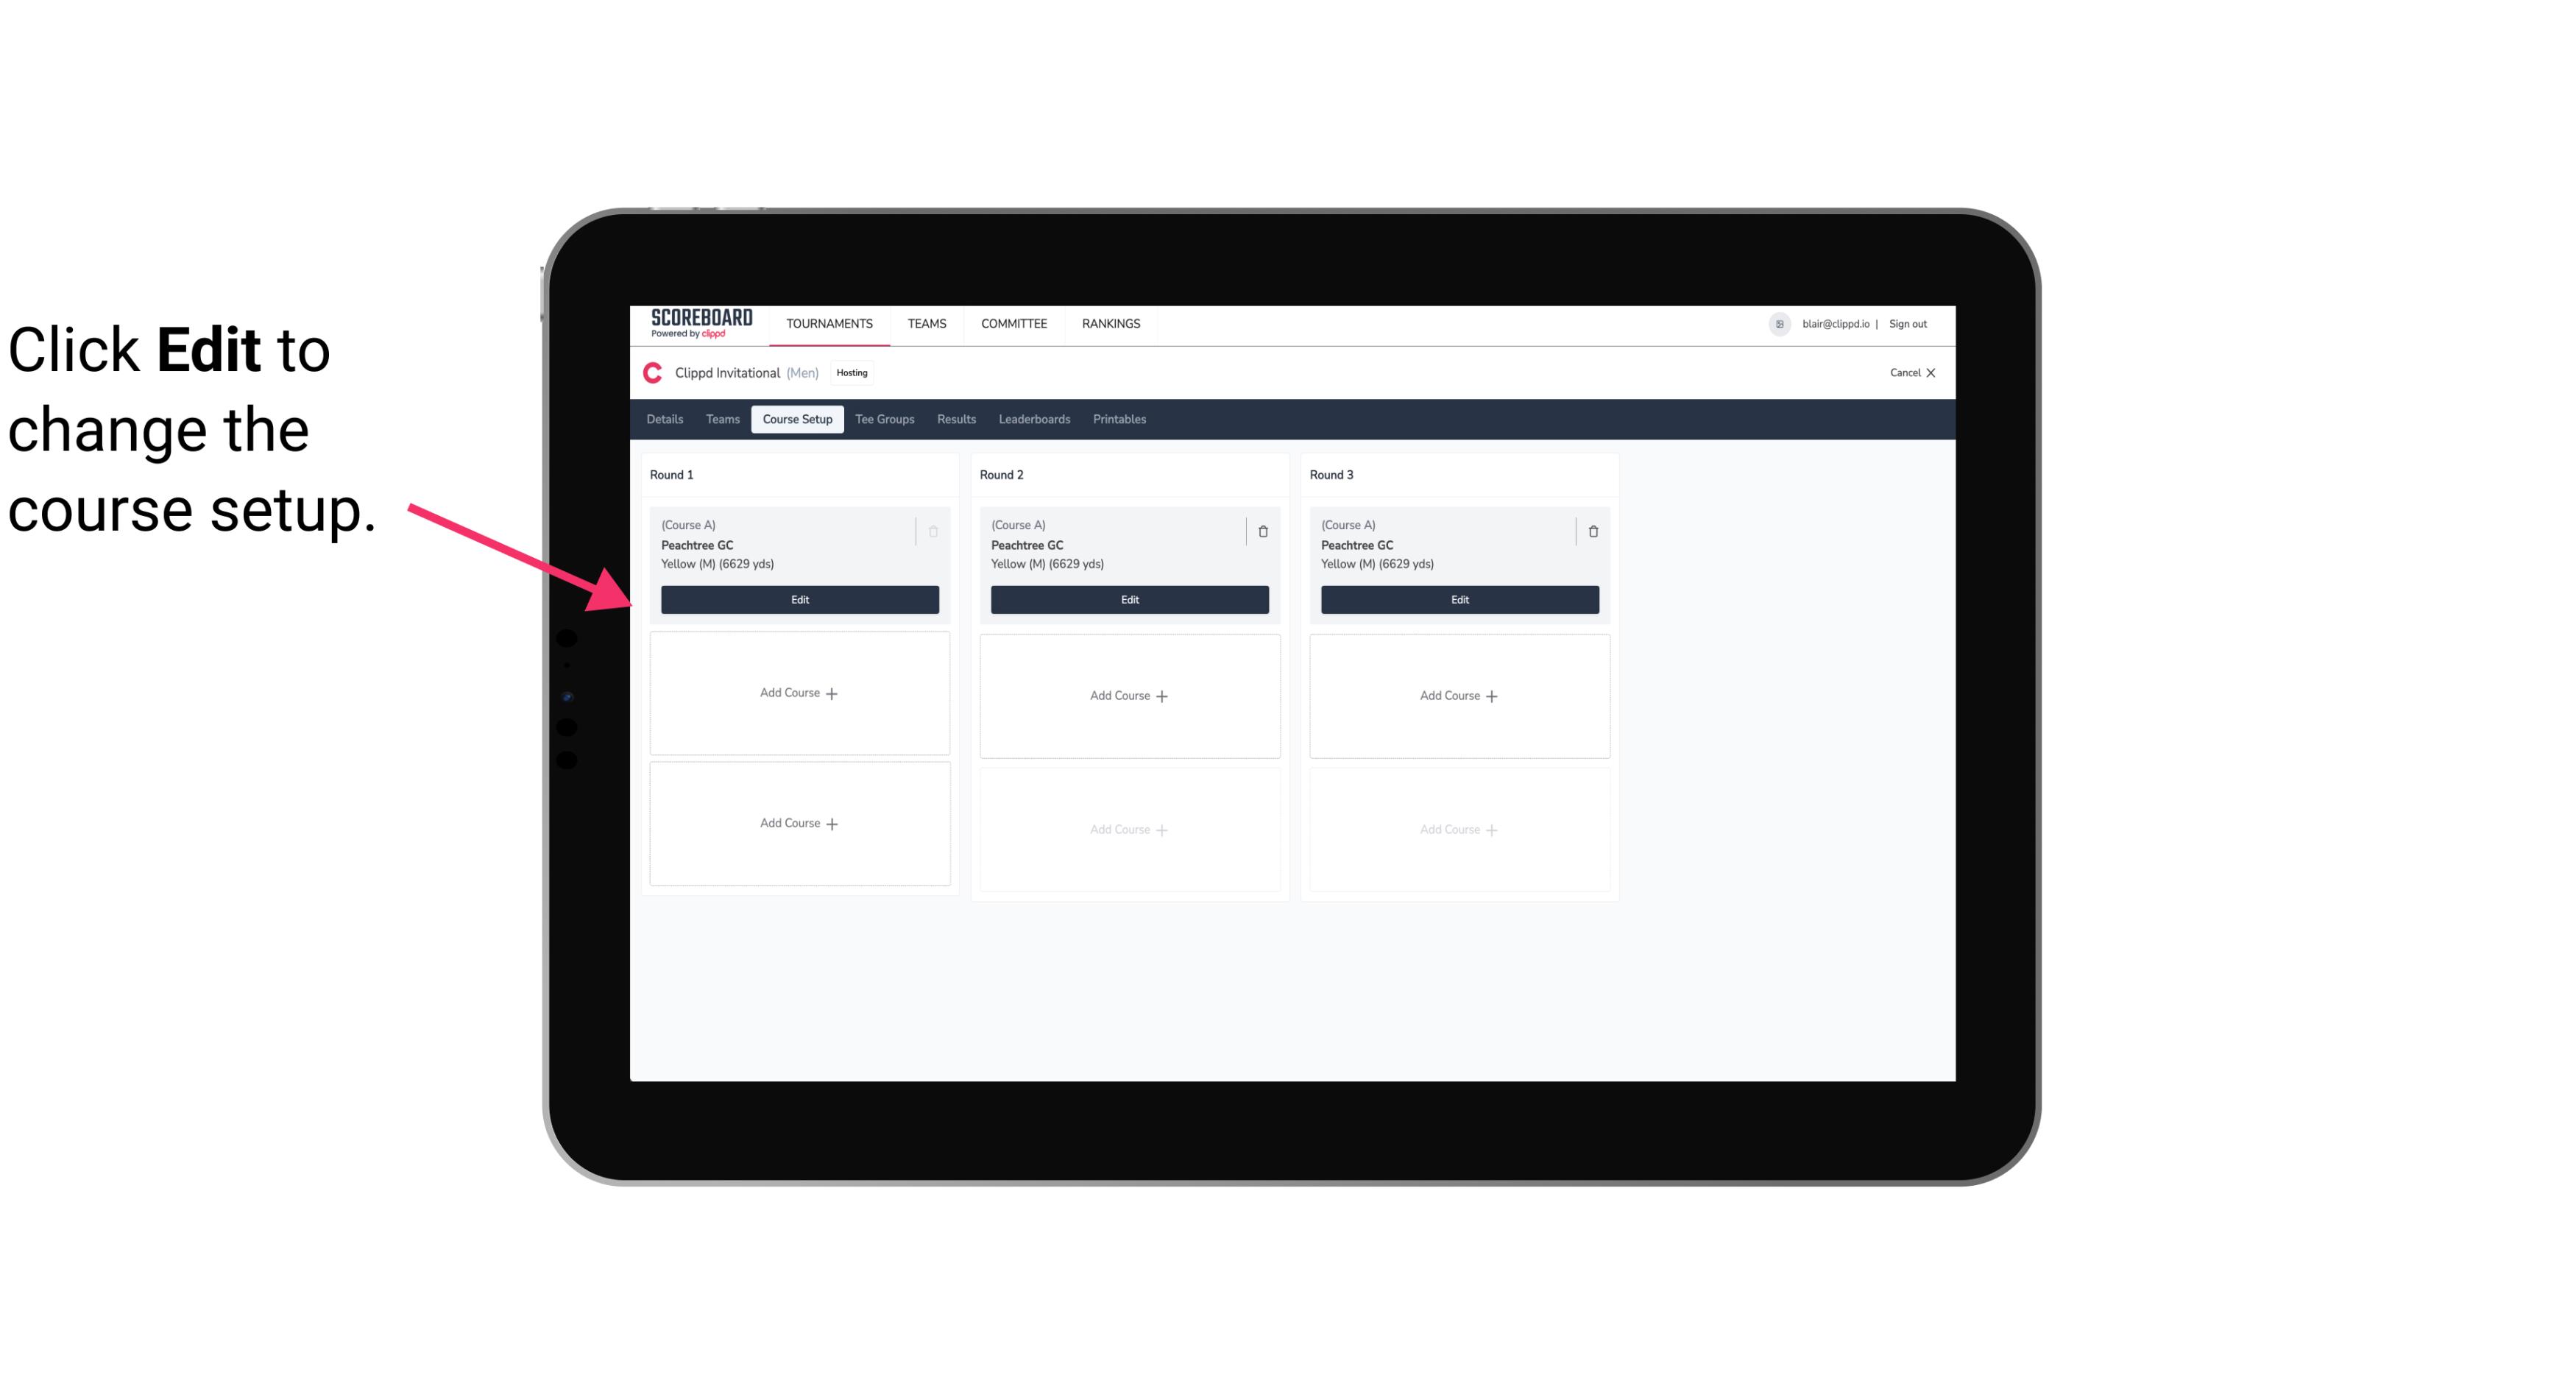The image size is (2576, 1386).
Task: Click Add Course in Round 2
Action: [1128, 695]
